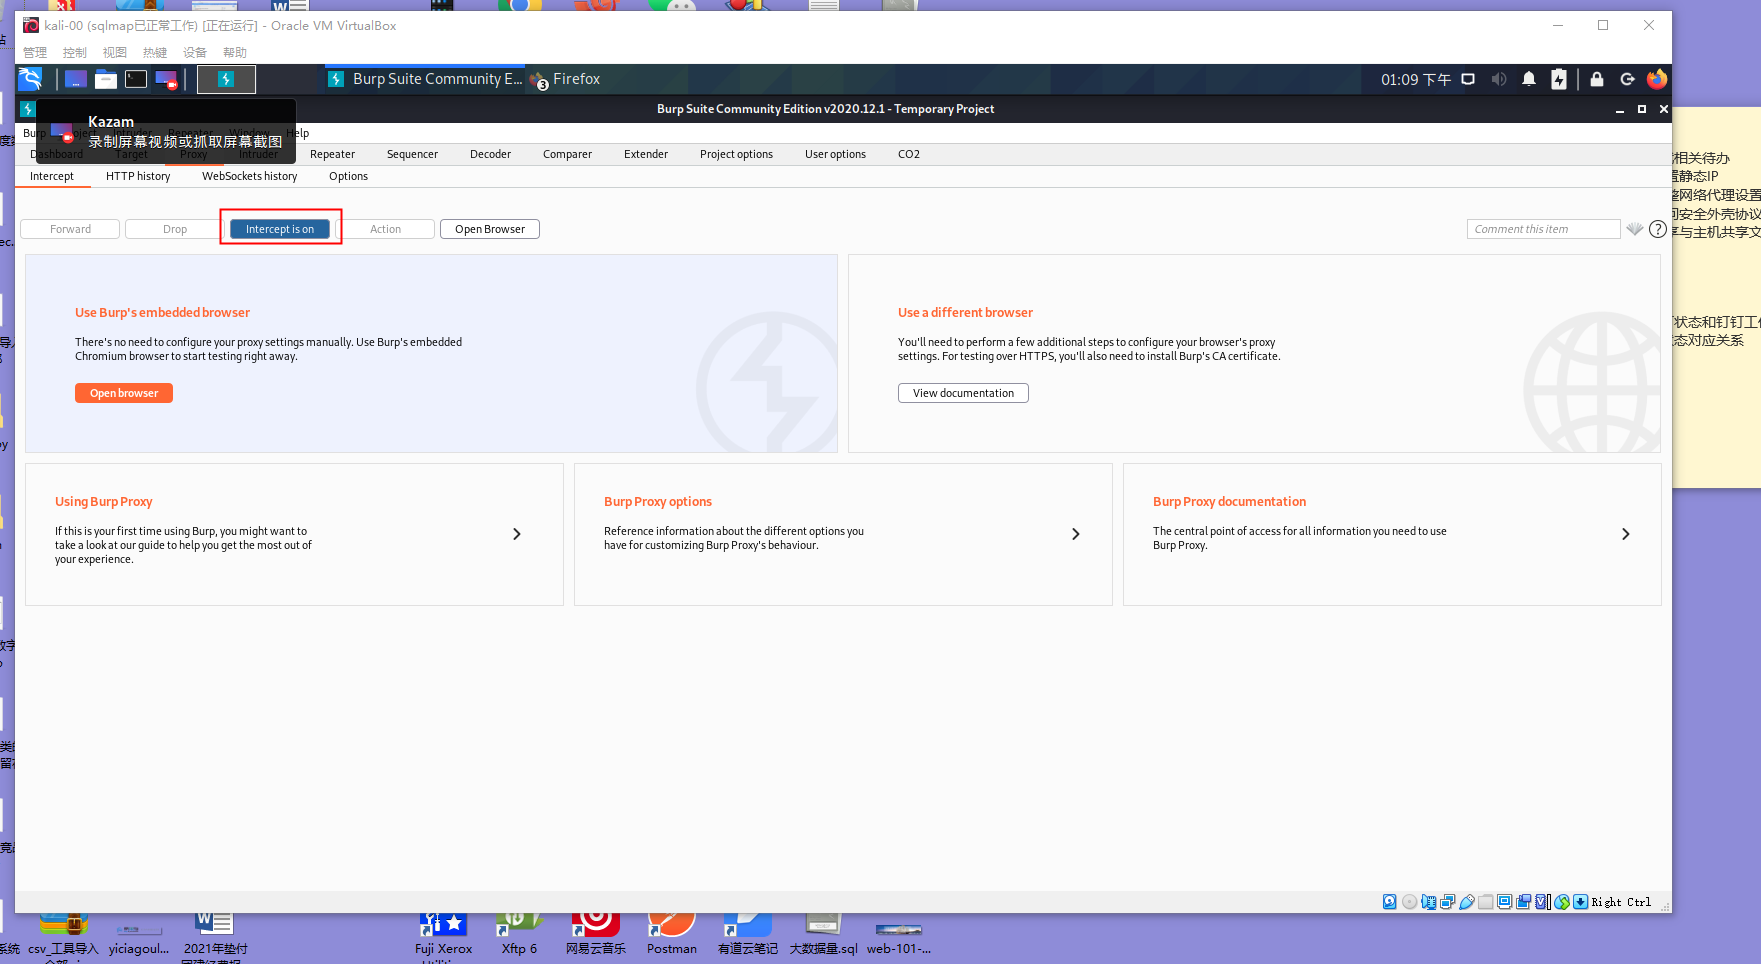Click the Comment this item field
Image resolution: width=1761 pixels, height=964 pixels.
pos(1543,229)
